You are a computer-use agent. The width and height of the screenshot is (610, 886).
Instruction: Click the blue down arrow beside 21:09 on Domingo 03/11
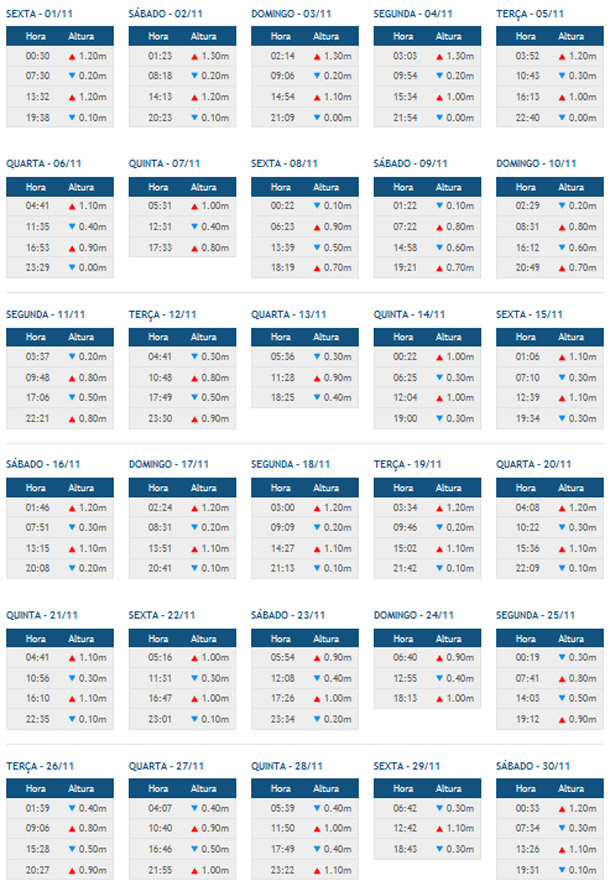317,117
